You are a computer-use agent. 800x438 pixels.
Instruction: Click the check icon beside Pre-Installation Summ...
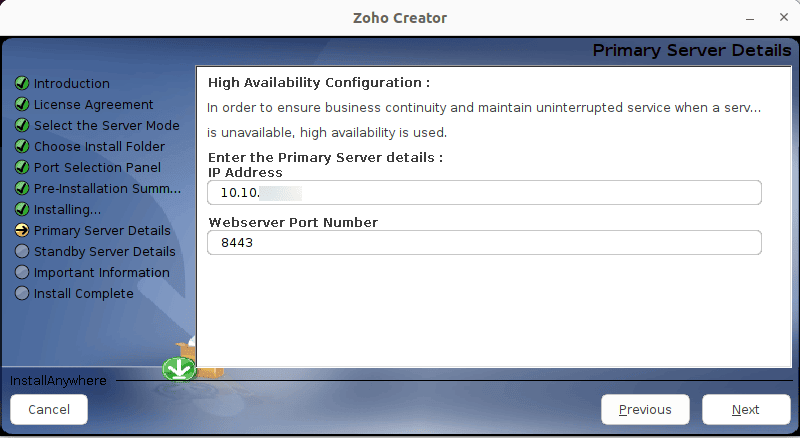[22, 188]
